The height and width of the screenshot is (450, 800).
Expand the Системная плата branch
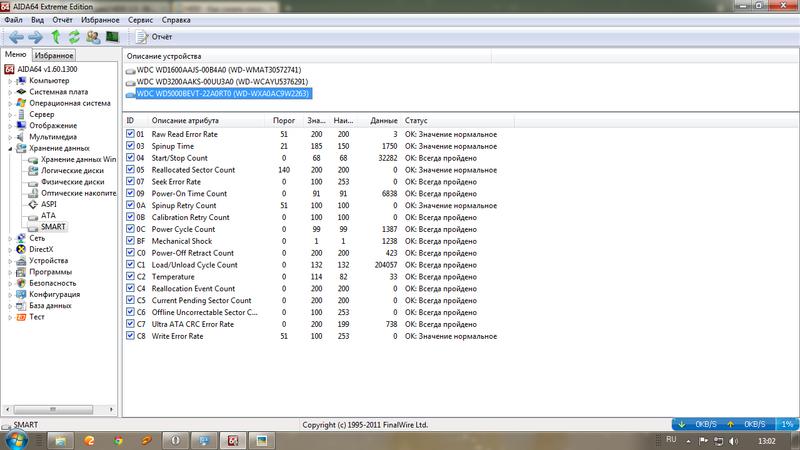[10, 92]
